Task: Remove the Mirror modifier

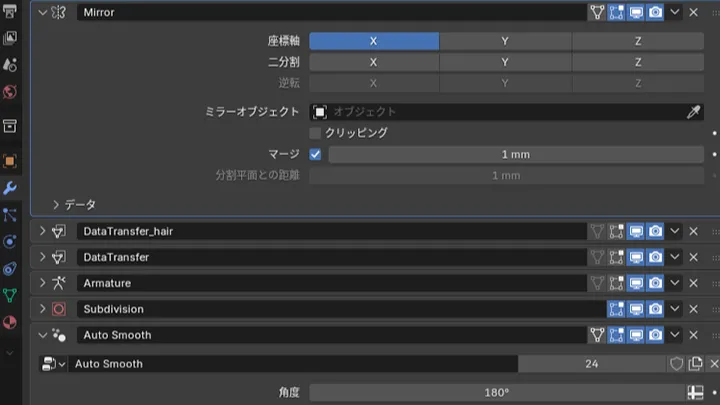Action: (693, 12)
